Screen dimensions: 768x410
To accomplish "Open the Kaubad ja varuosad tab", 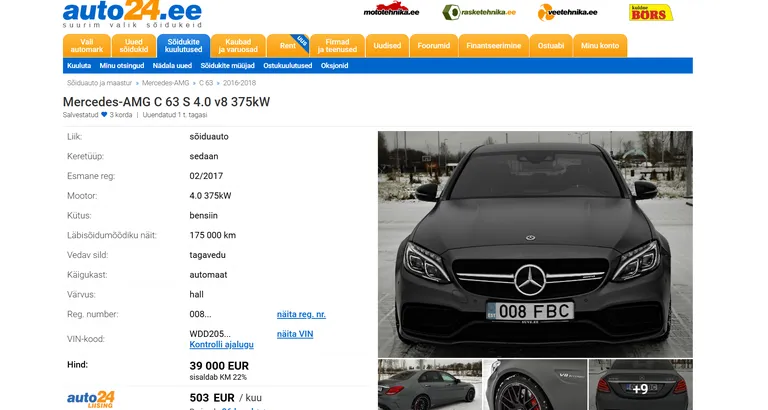I will point(238,46).
